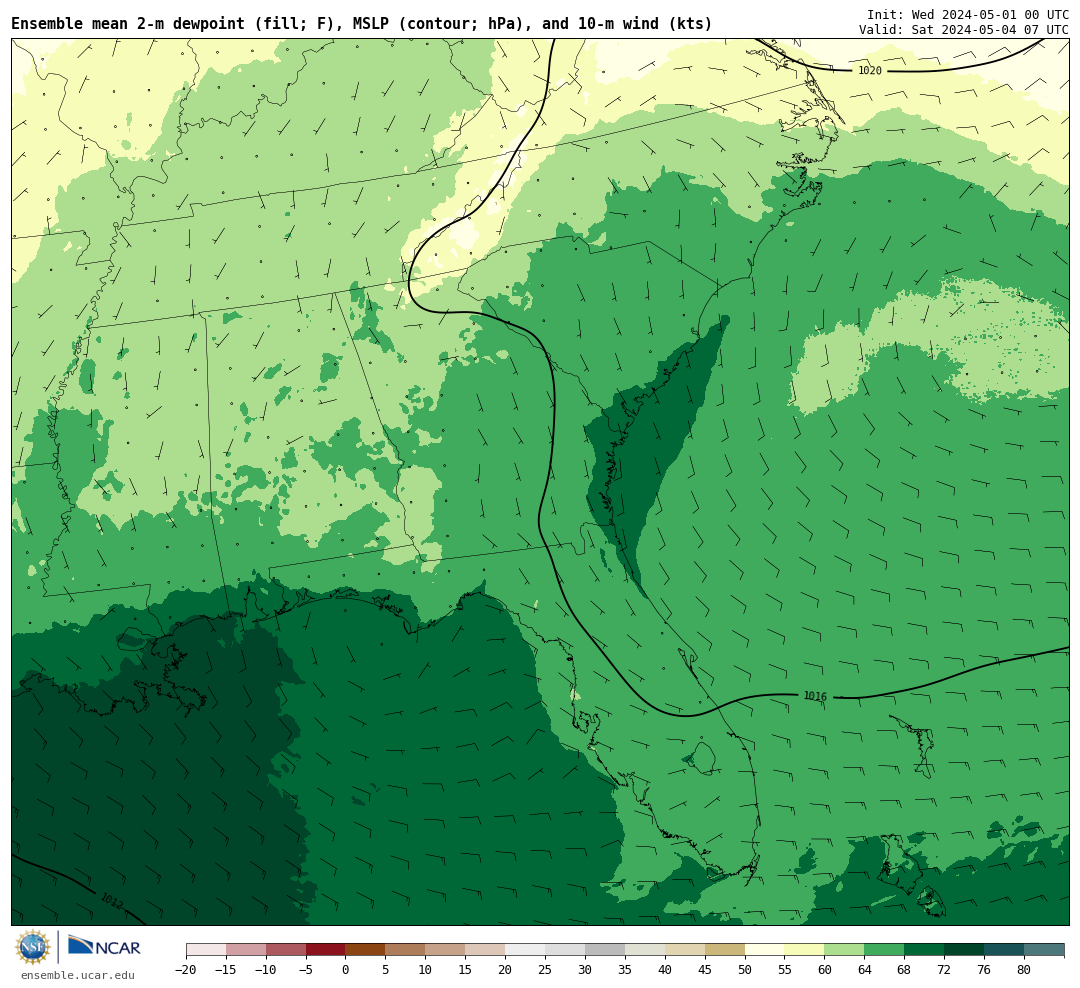Pick the light green swatch between 60 and 64

[x=845, y=949]
